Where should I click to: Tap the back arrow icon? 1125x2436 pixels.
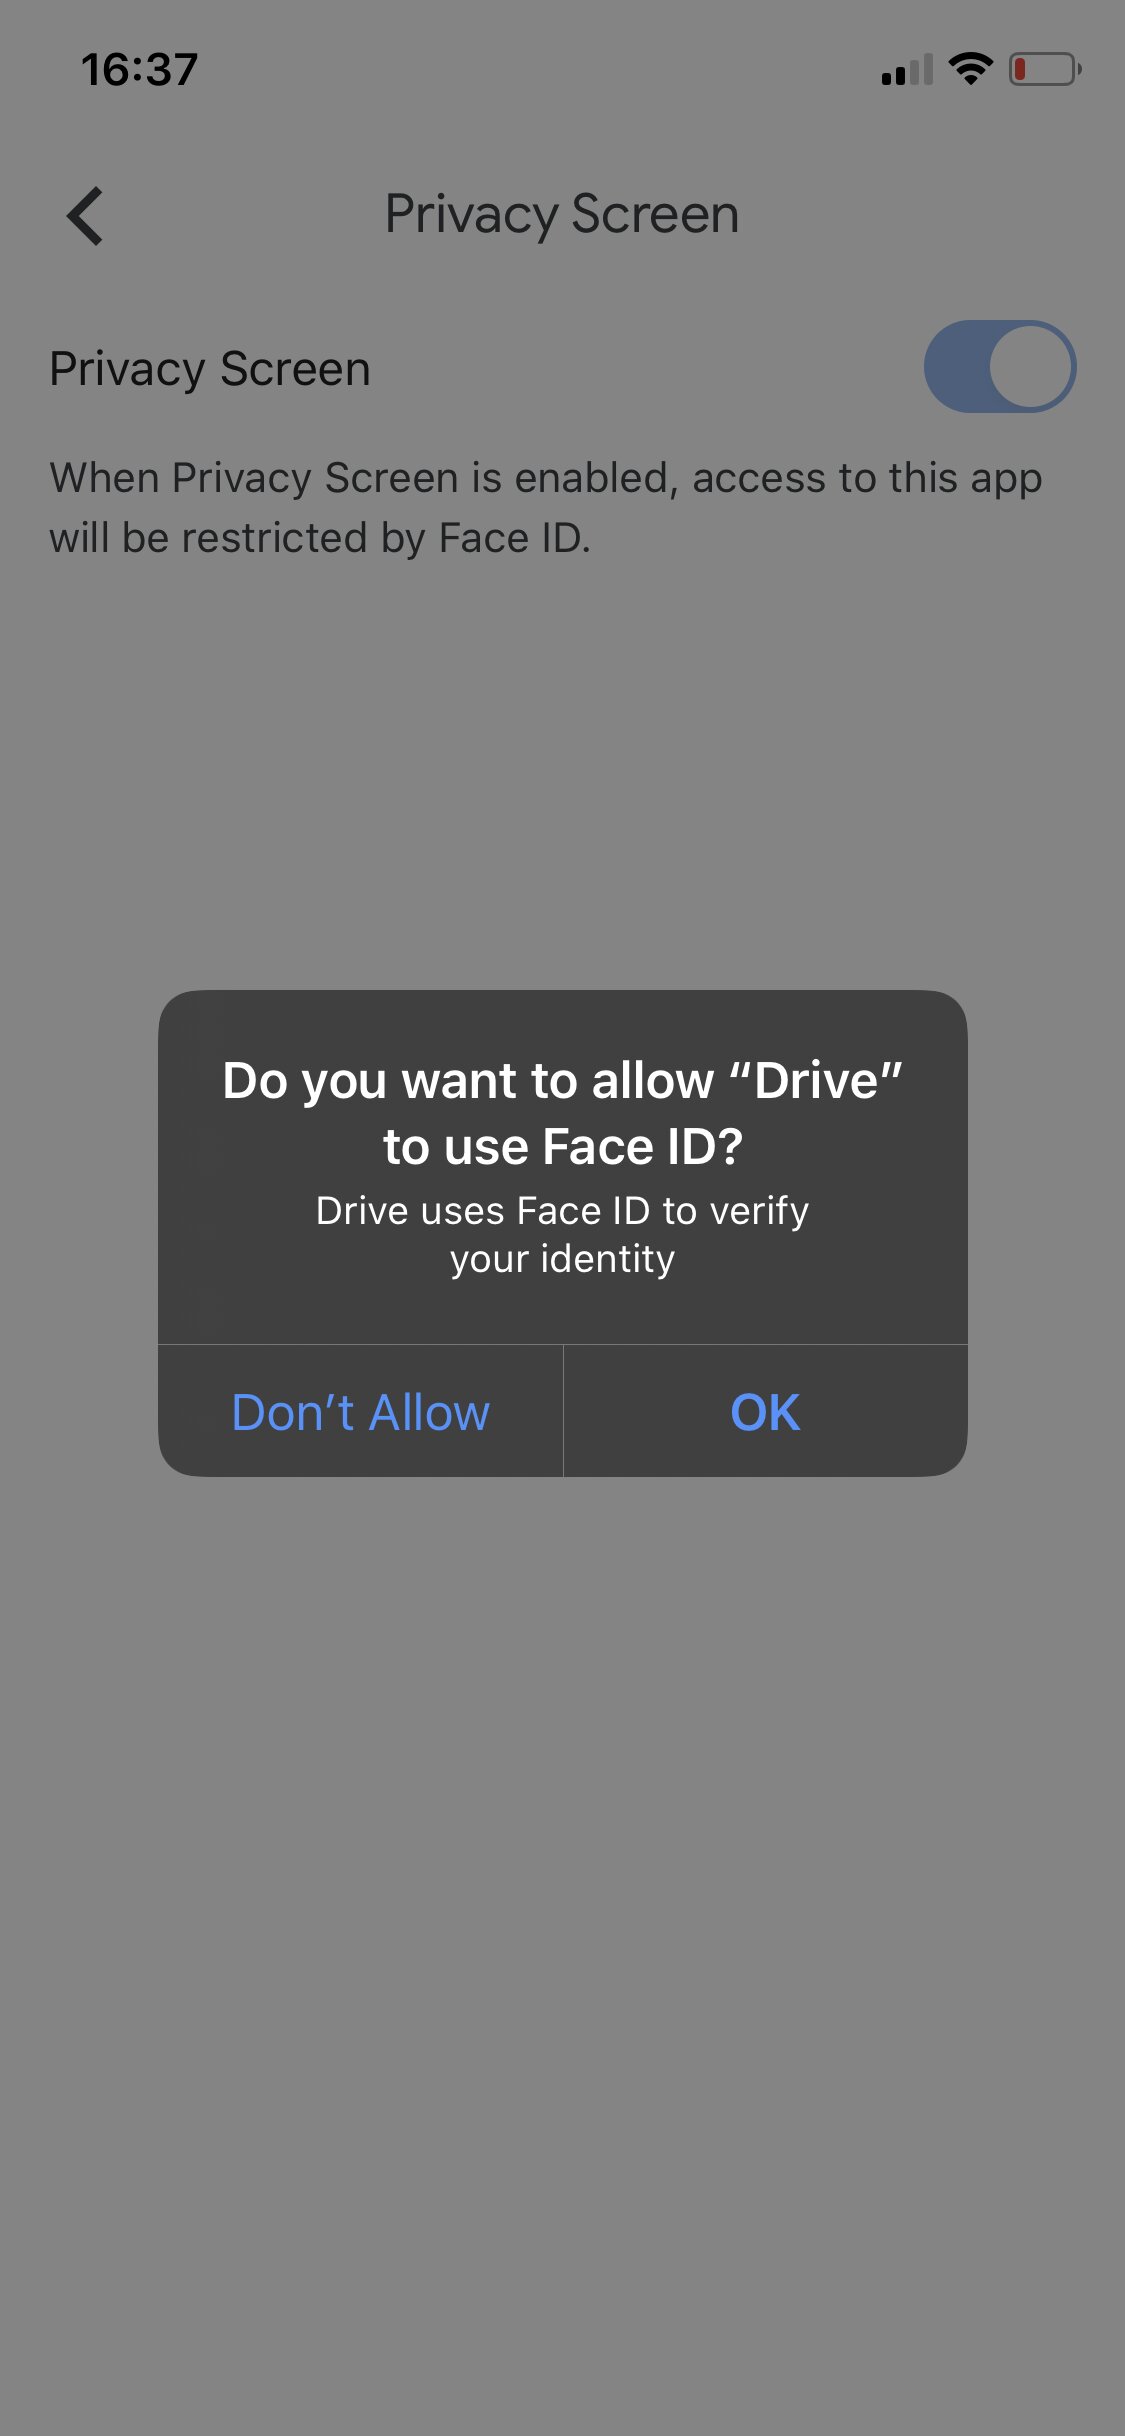tap(85, 215)
